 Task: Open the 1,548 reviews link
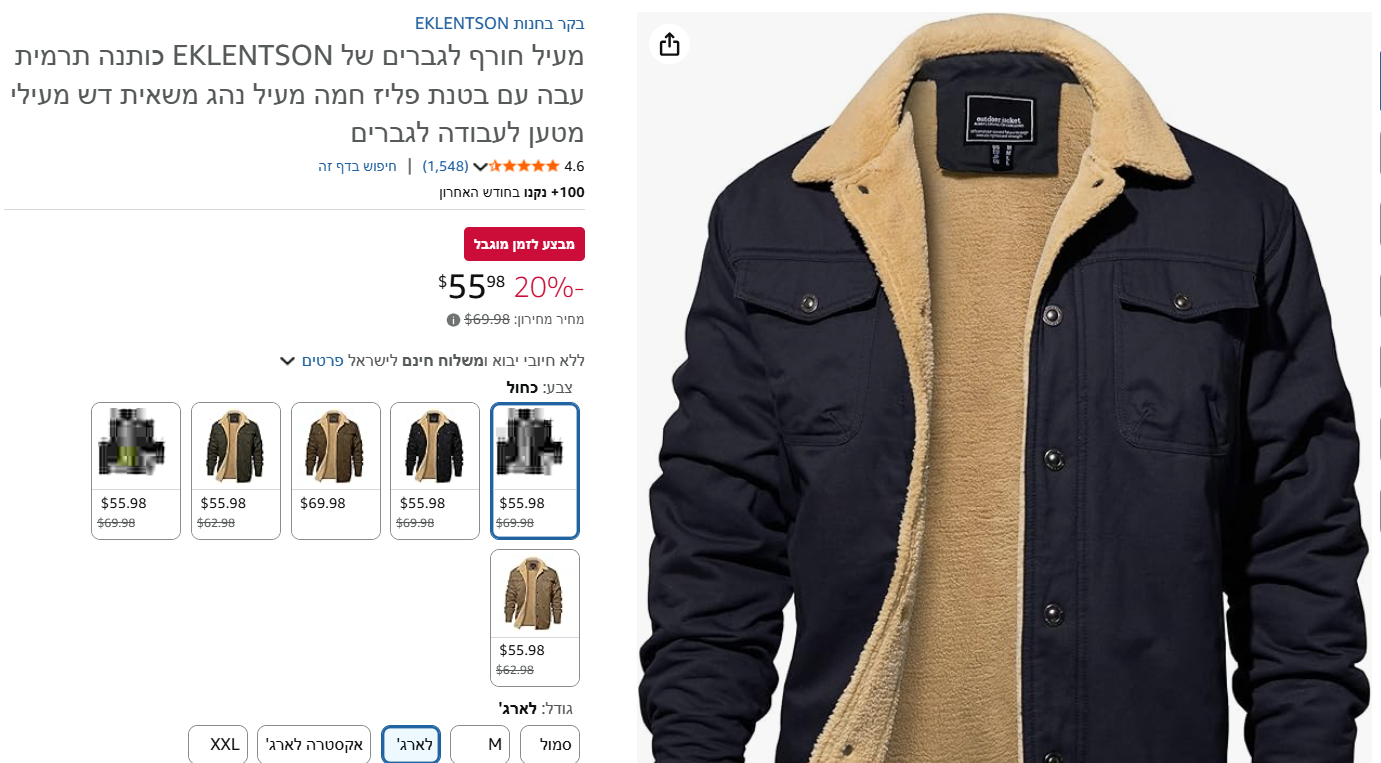click(x=445, y=166)
